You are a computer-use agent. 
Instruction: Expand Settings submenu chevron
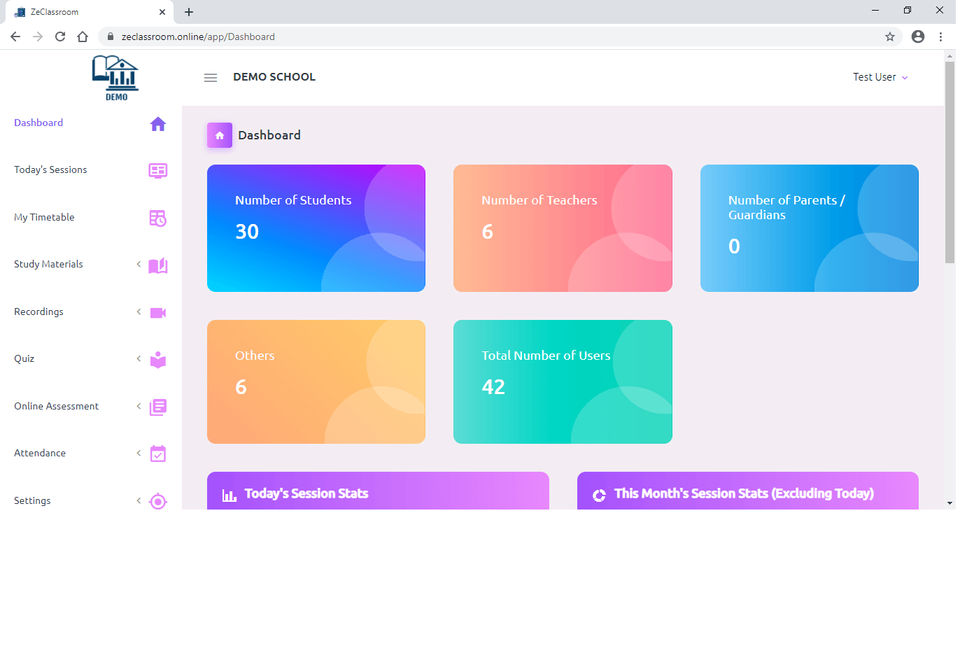pos(138,501)
